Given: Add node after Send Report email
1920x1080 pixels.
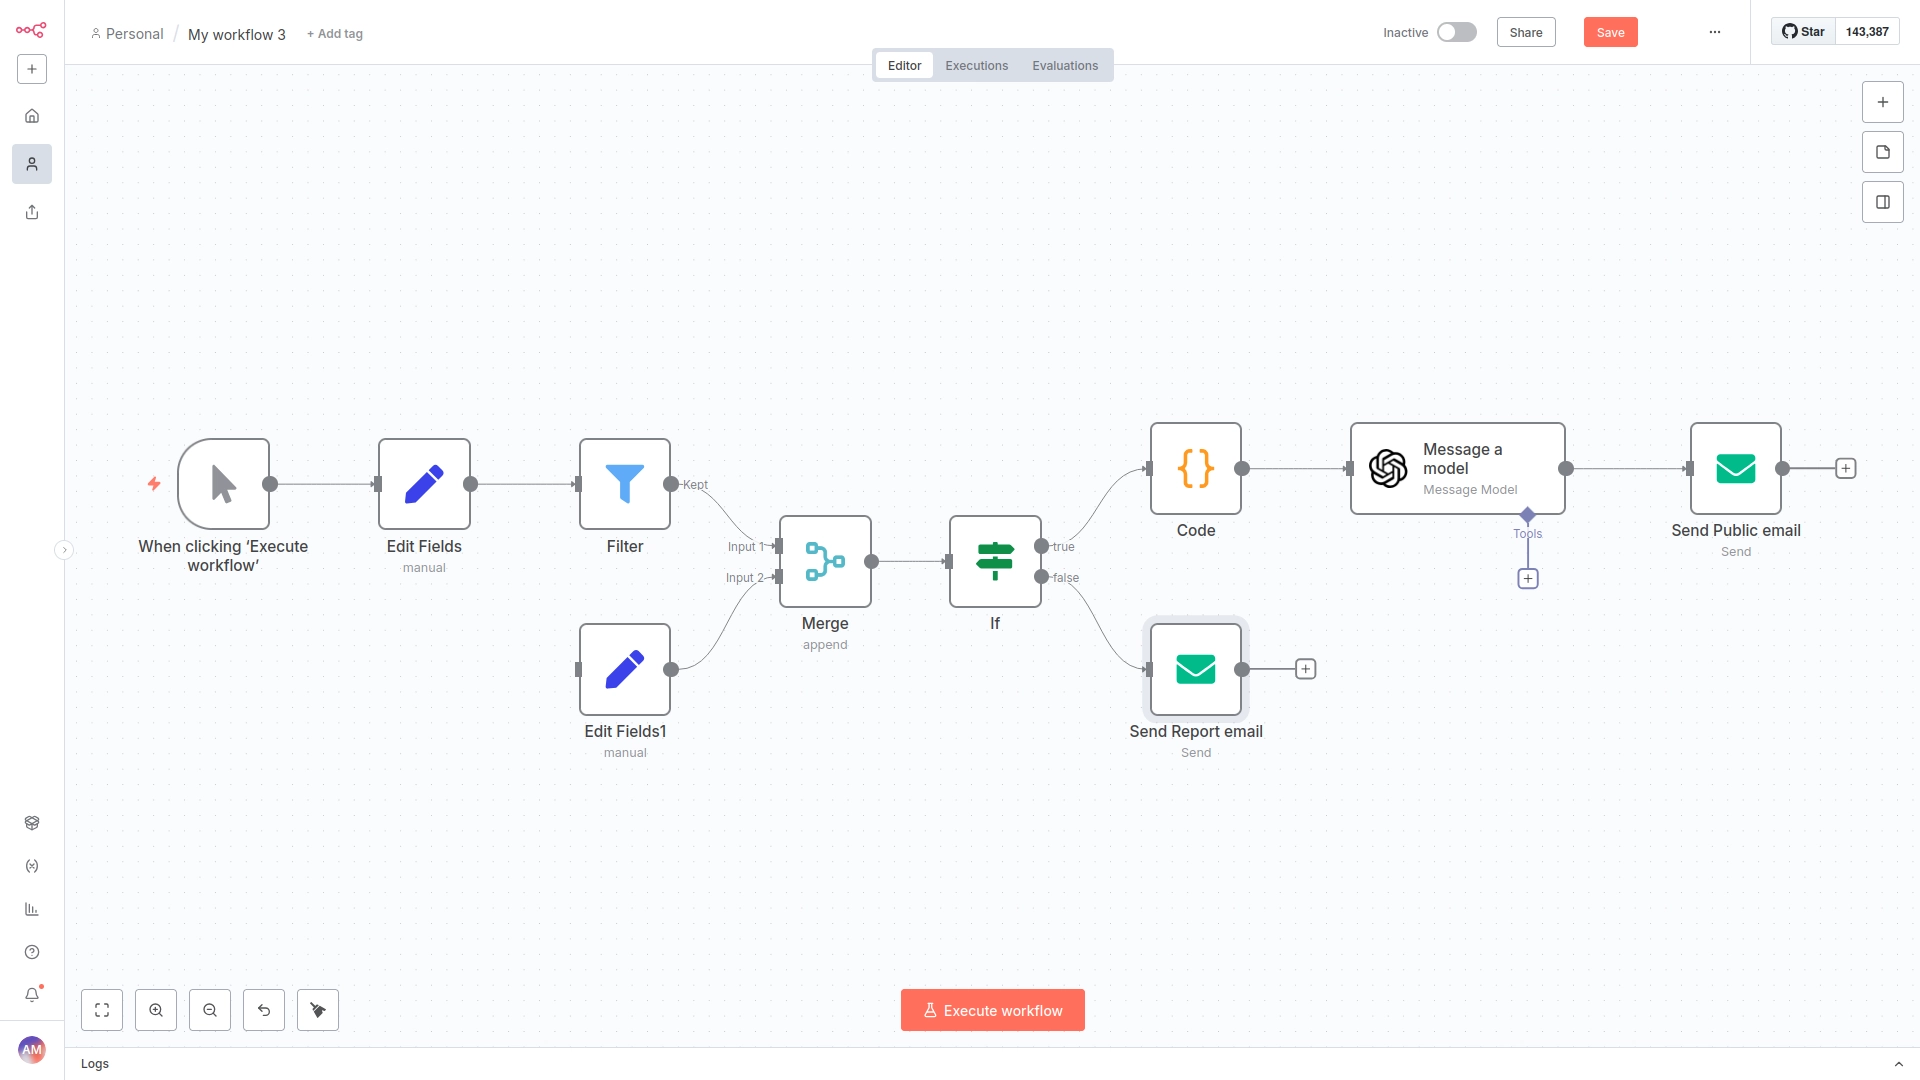Looking at the screenshot, I should (x=1306, y=669).
